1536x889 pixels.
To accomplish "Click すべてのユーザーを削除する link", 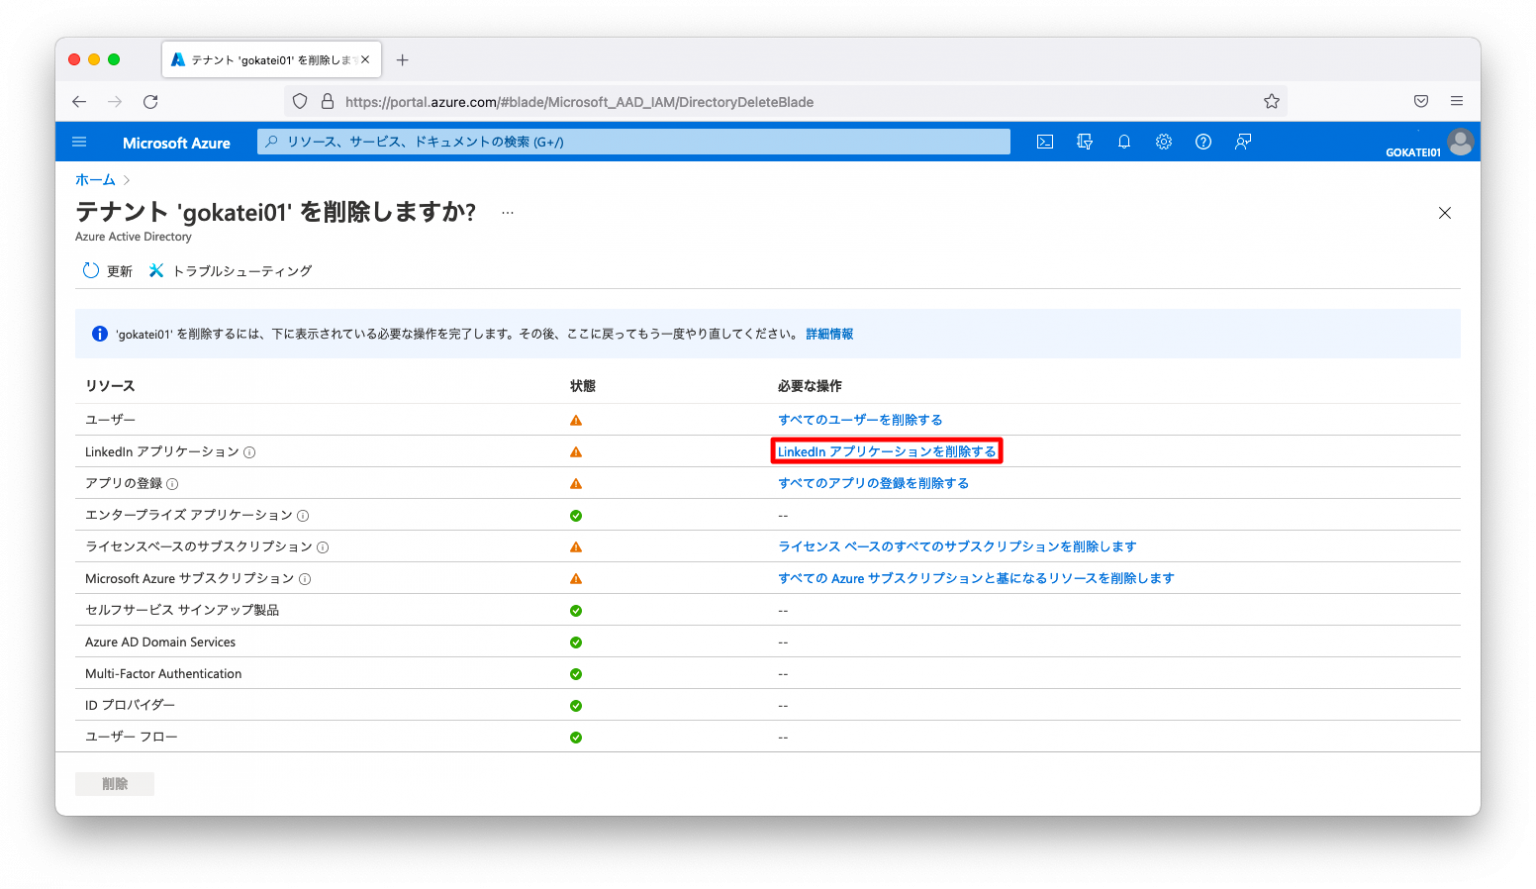I will (x=860, y=419).
